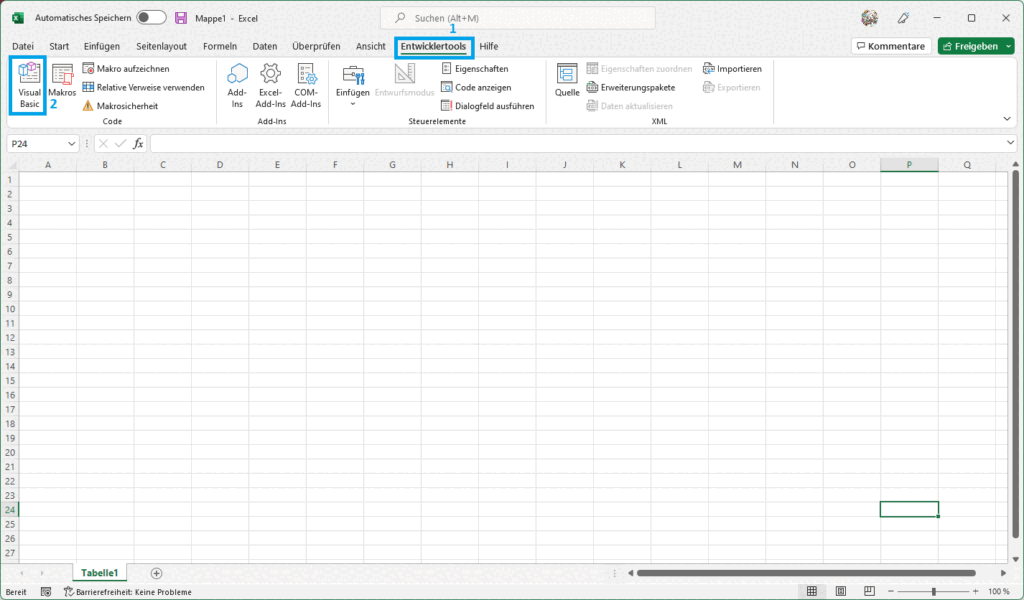Click the pen ideas icon in title bar
The width and height of the screenshot is (1024, 600).
pos(903,18)
